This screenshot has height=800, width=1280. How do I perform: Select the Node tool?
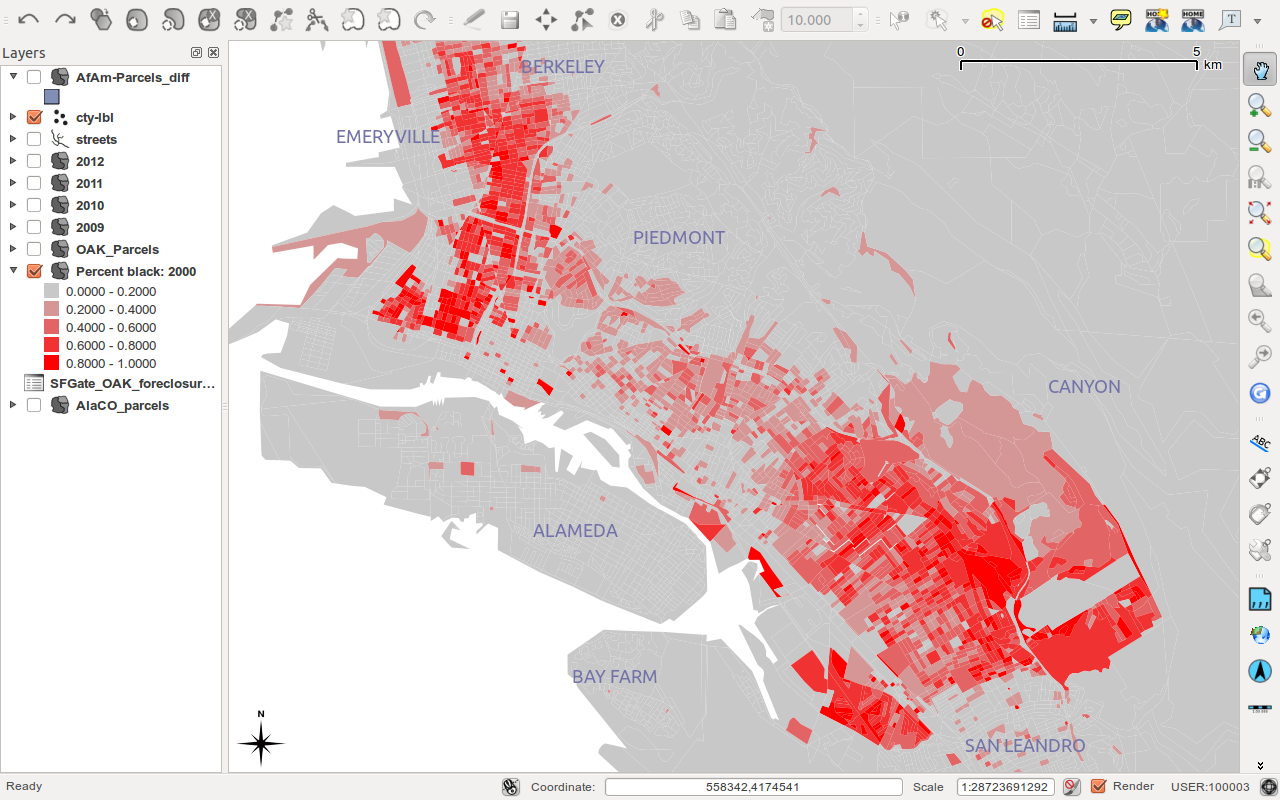pos(582,19)
